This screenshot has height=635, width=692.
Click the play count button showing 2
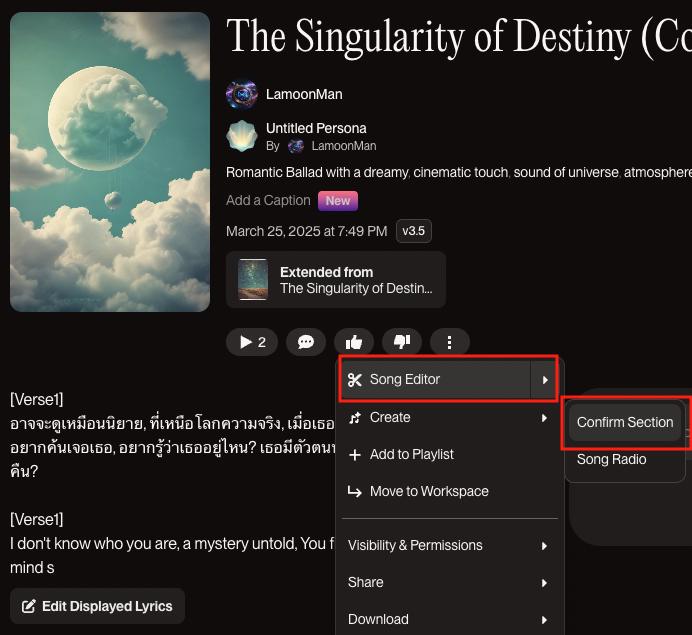point(252,342)
